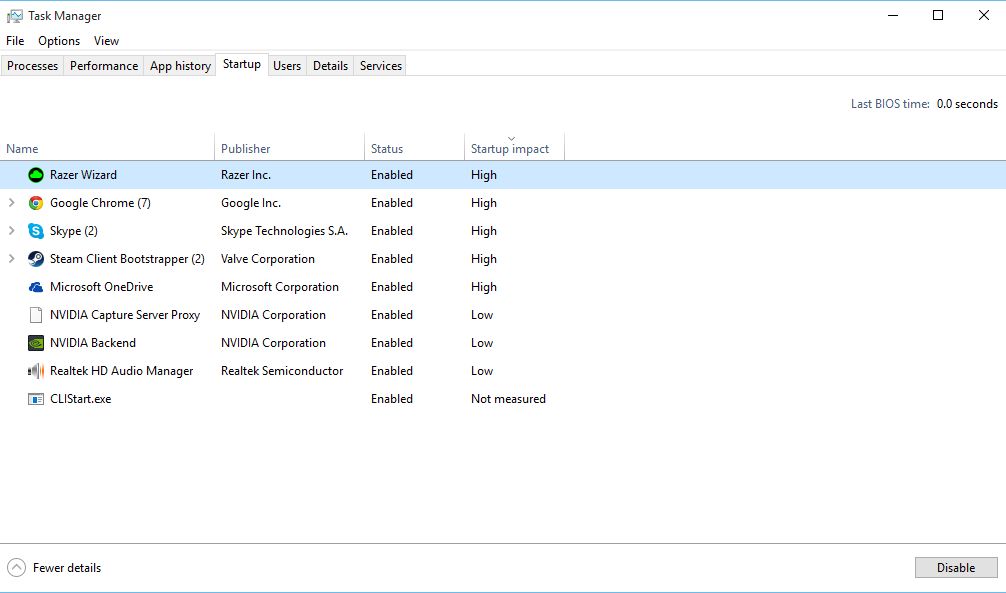Select the Realtek HD Audio Manager icon

pos(34,371)
